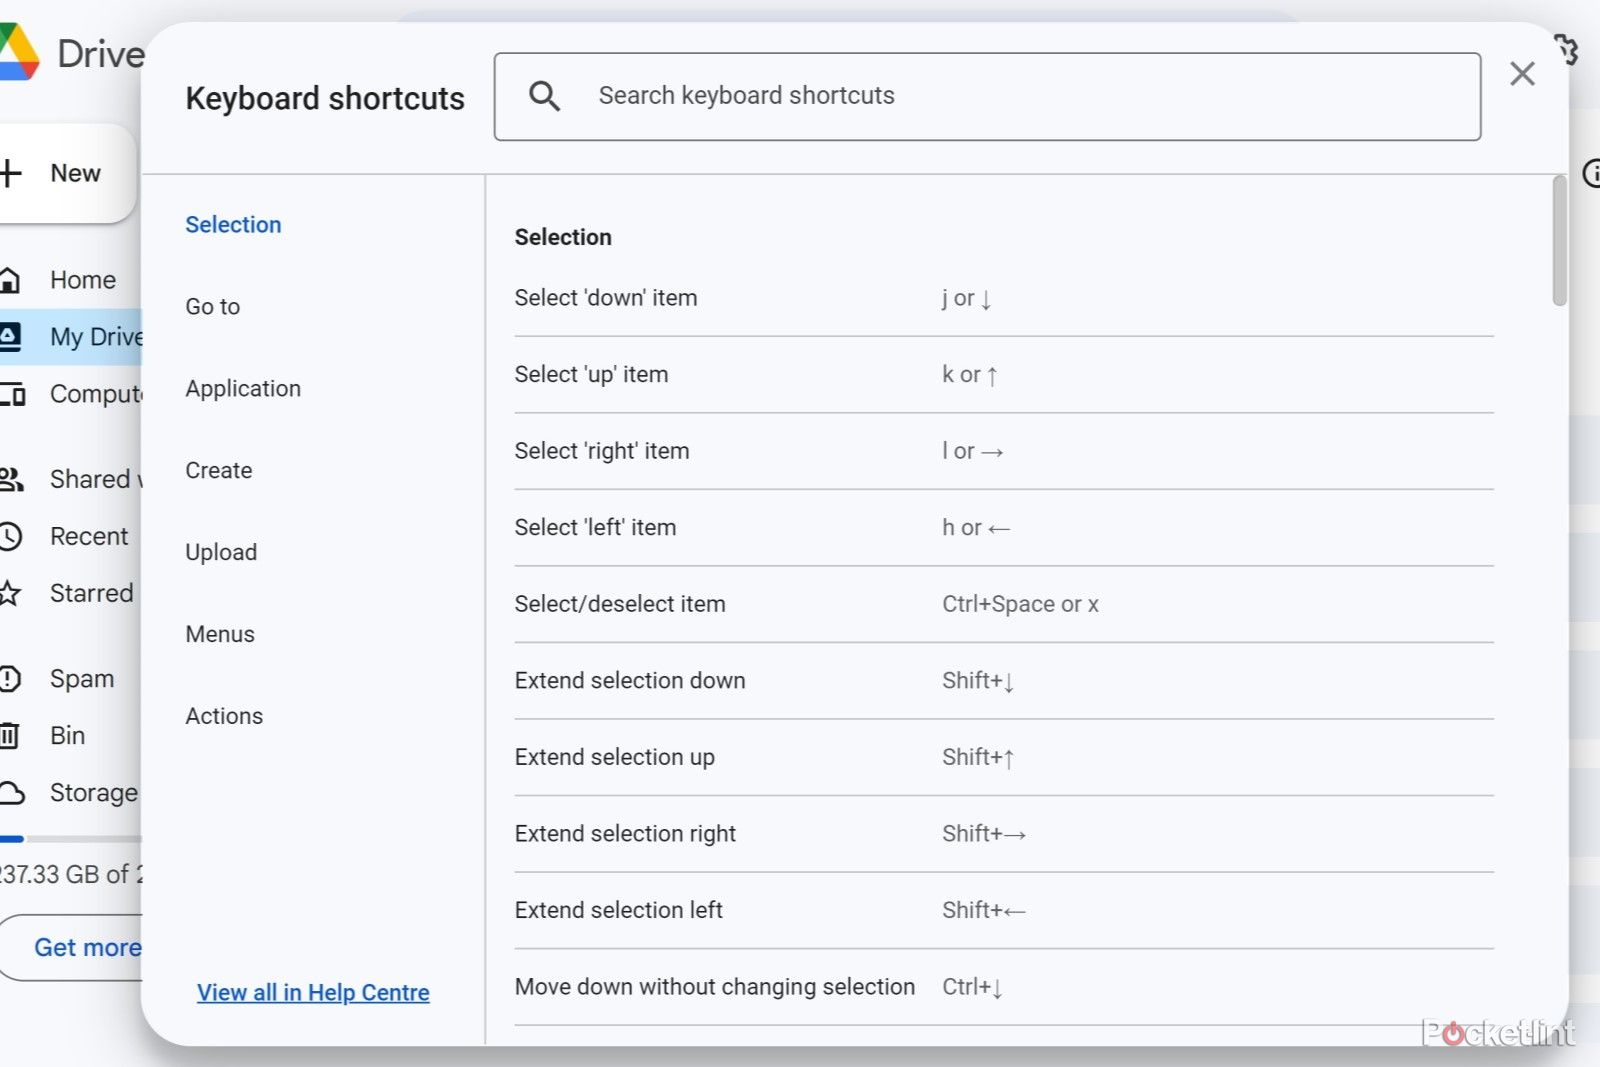Open the Actions shortcuts category
The height and width of the screenshot is (1067, 1600).
224,716
